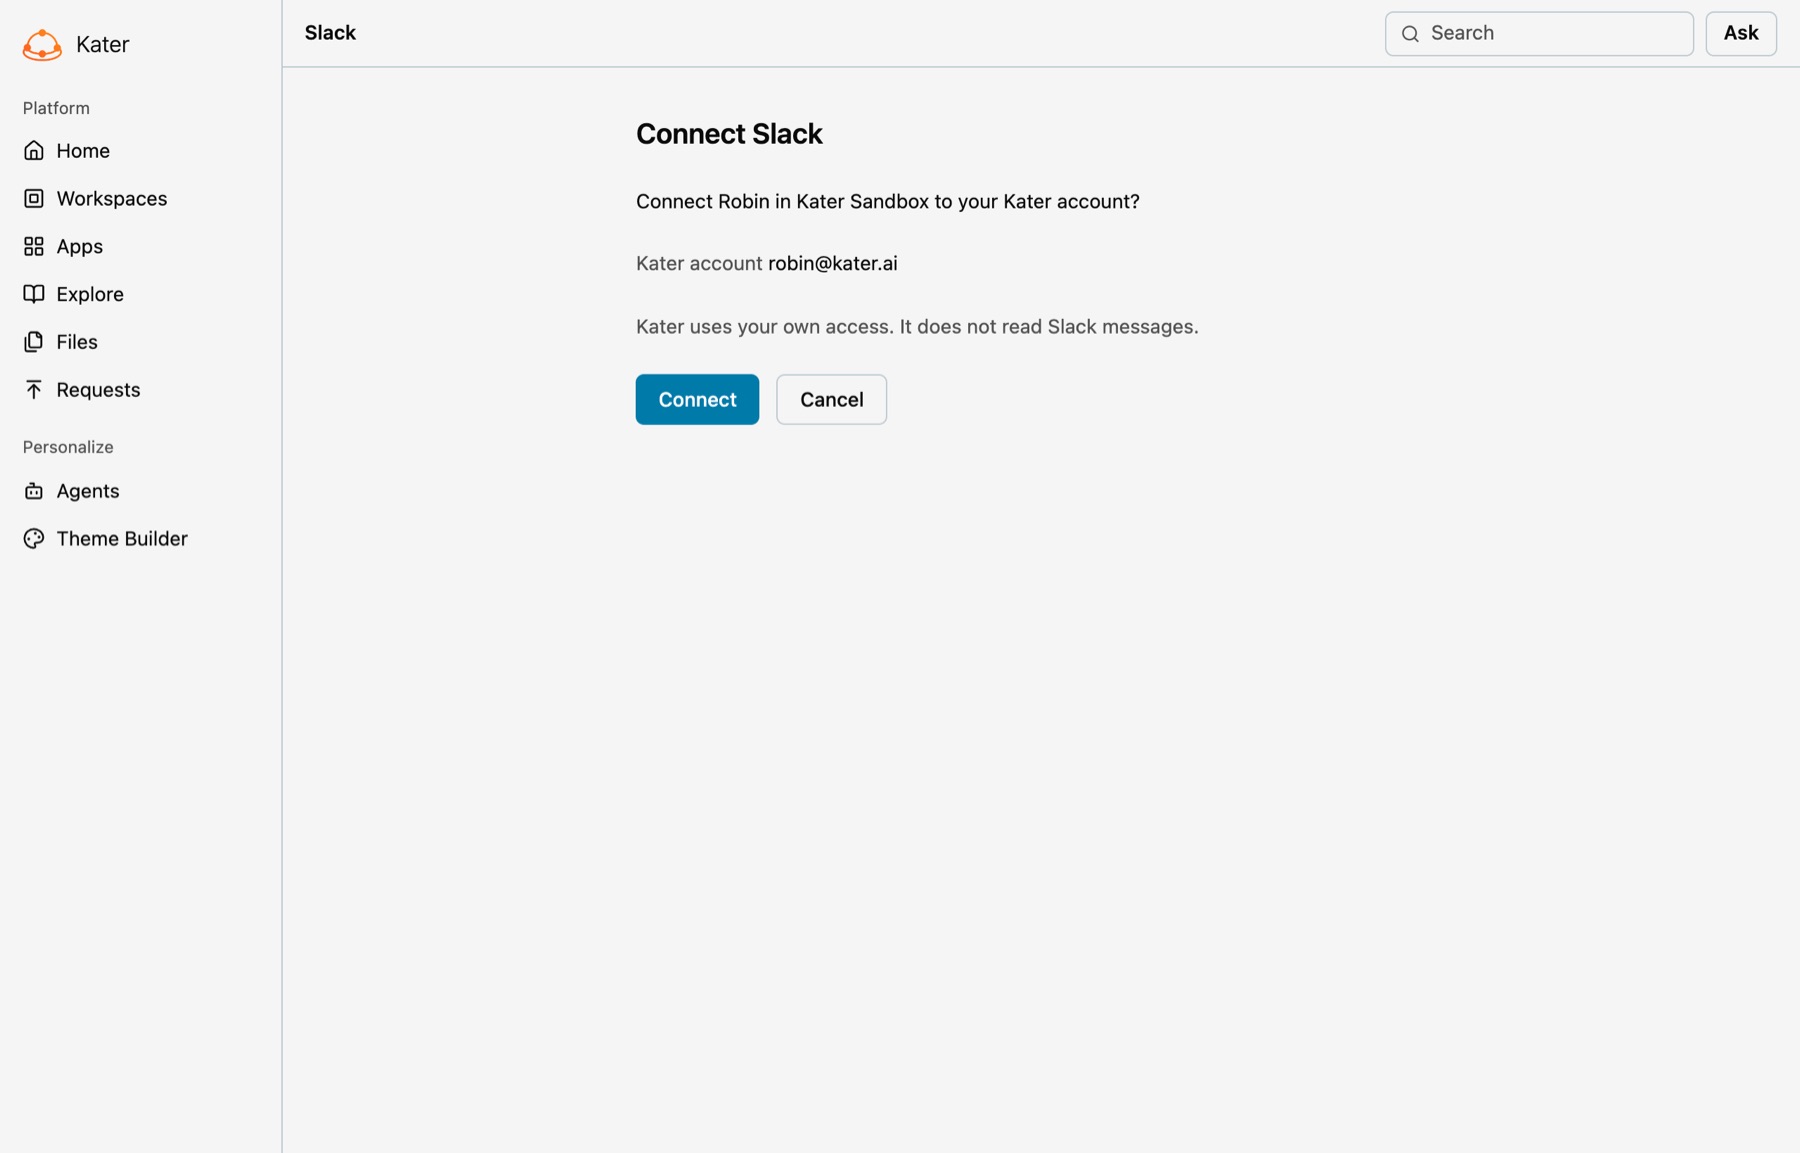
Task: Navigate to Requests label
Action: click(98, 390)
